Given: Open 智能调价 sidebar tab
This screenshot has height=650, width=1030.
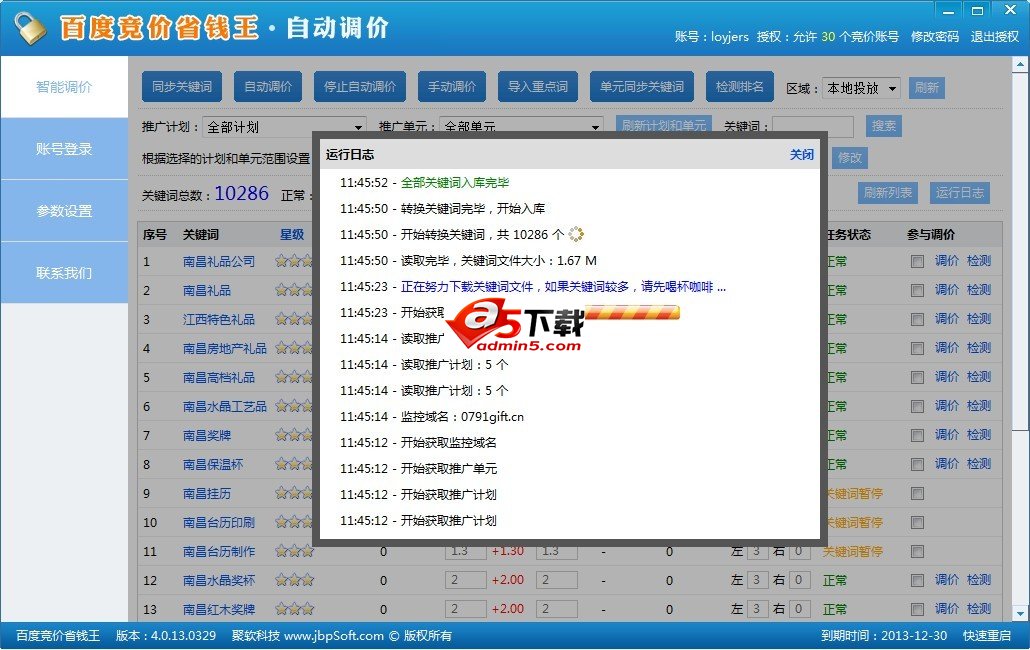Looking at the screenshot, I should tap(64, 87).
